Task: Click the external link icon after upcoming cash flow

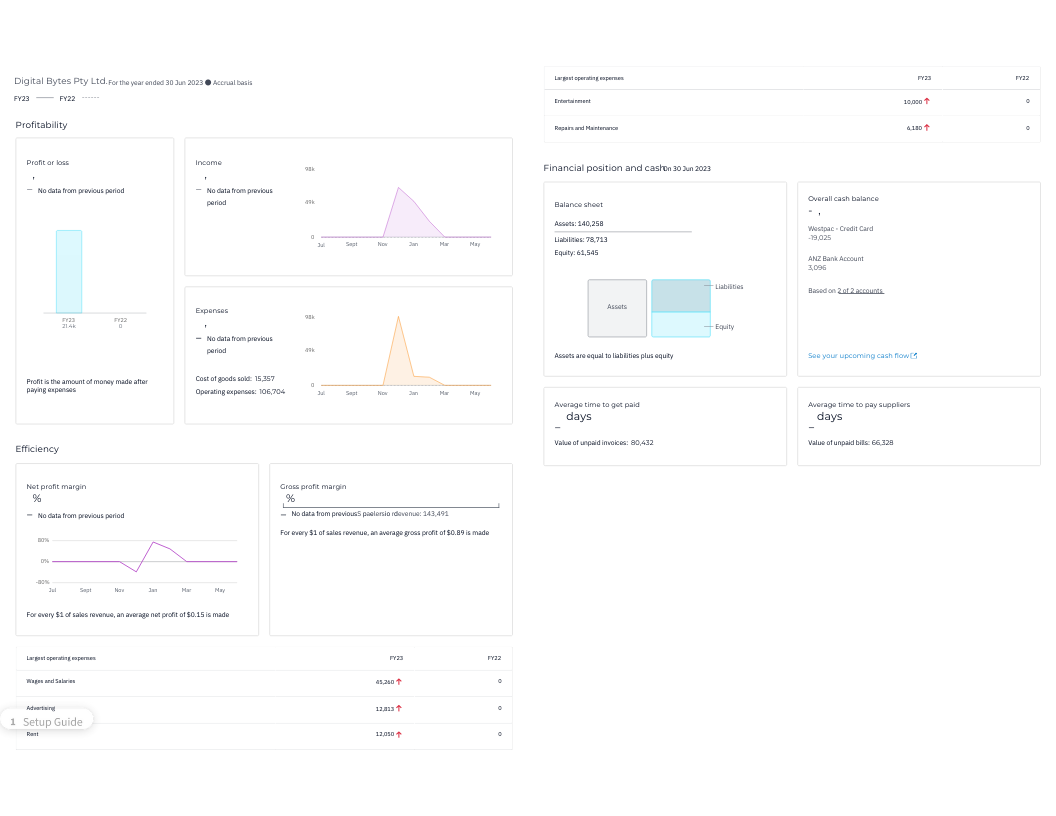Action: tap(914, 355)
